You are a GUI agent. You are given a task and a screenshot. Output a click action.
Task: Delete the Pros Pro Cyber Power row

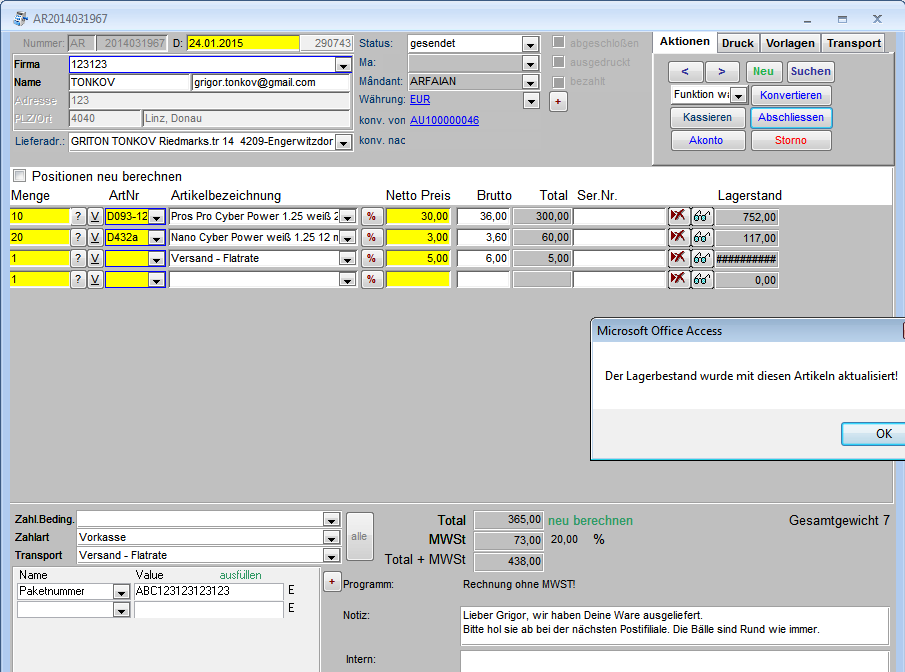tap(678, 216)
